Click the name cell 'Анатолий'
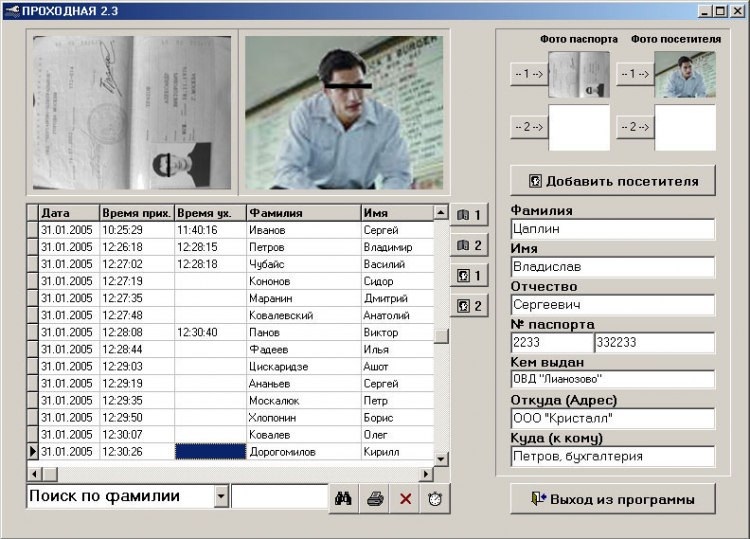 coord(397,315)
